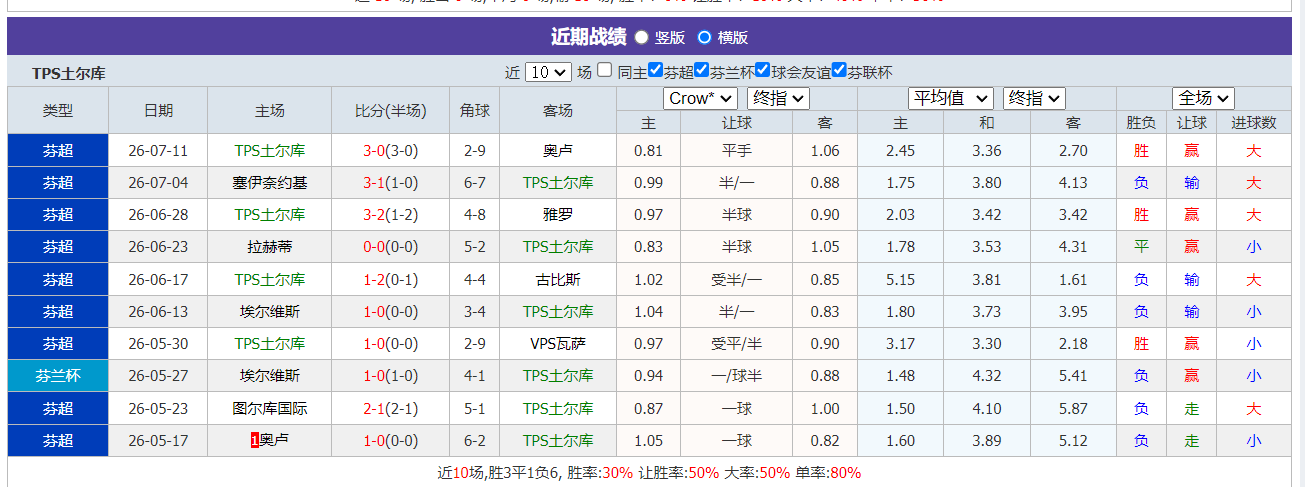This screenshot has height=487, width=1305.
Task: Click the handicap 平手
Action: coord(736,151)
